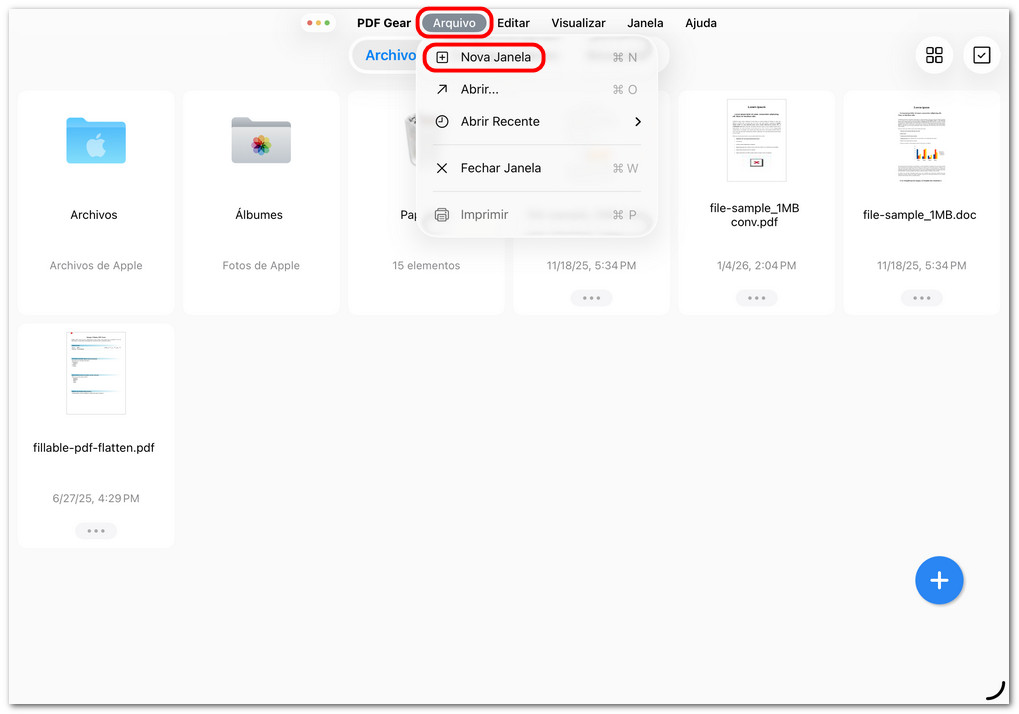Open the Álbumes photos folder

tap(260, 140)
